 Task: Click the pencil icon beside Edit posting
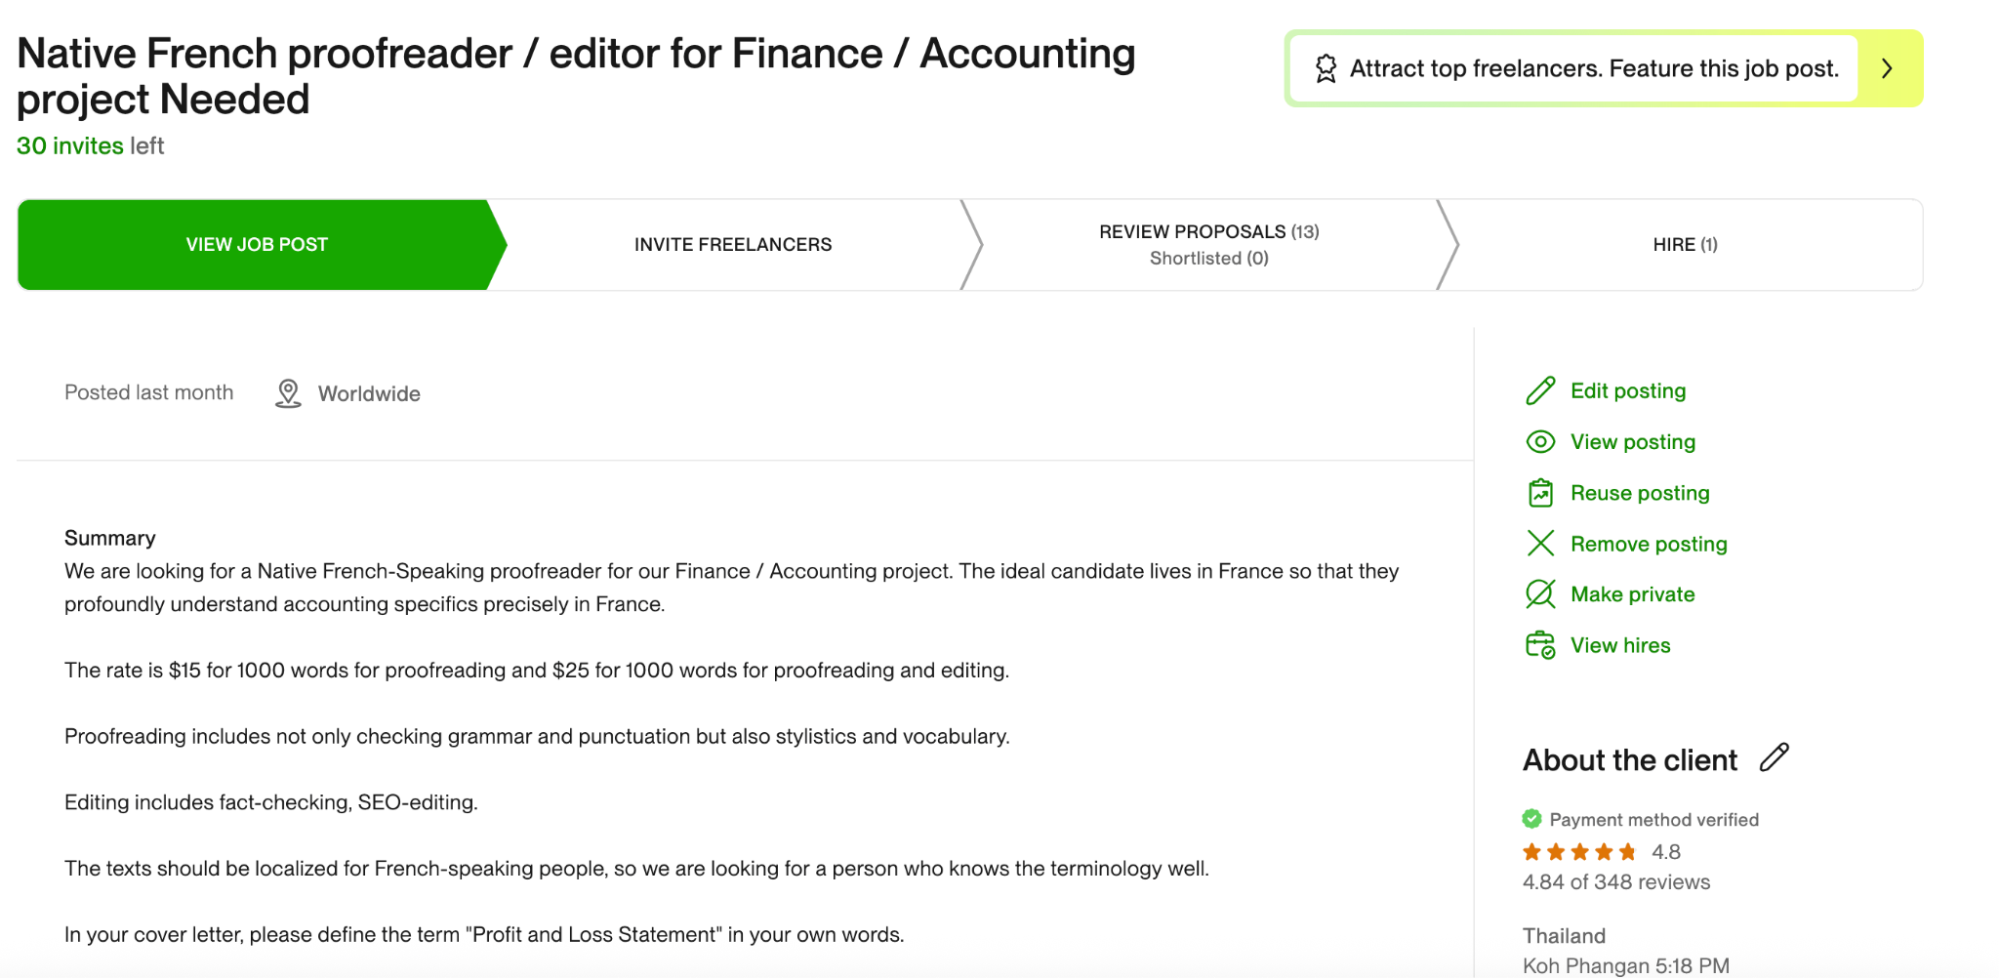coord(1540,391)
